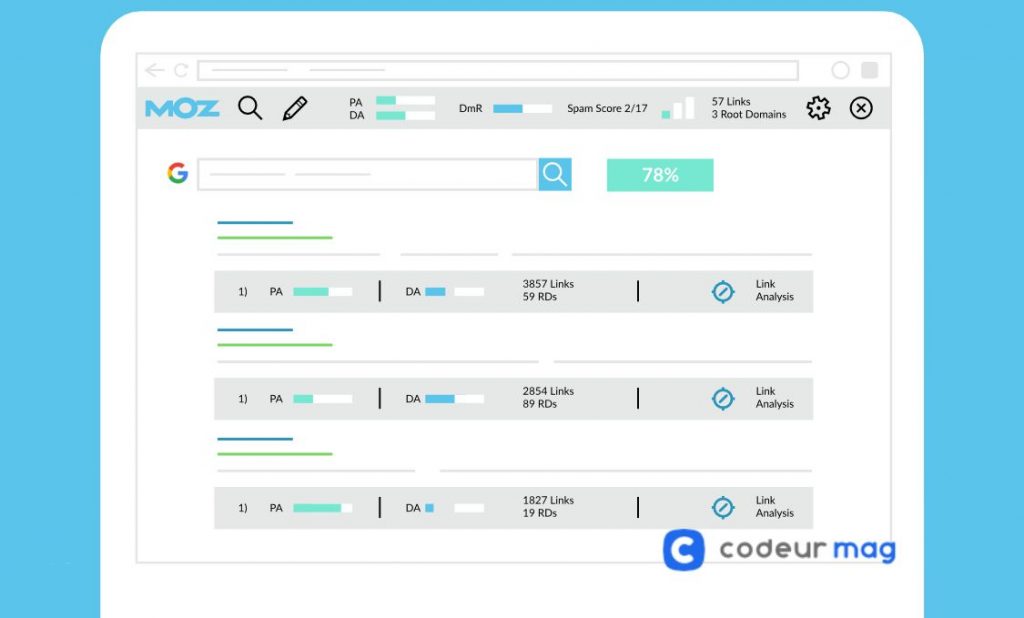The image size is (1024, 618).
Task: Open Link Analysis for 1827 Links result
Action: coord(775,506)
